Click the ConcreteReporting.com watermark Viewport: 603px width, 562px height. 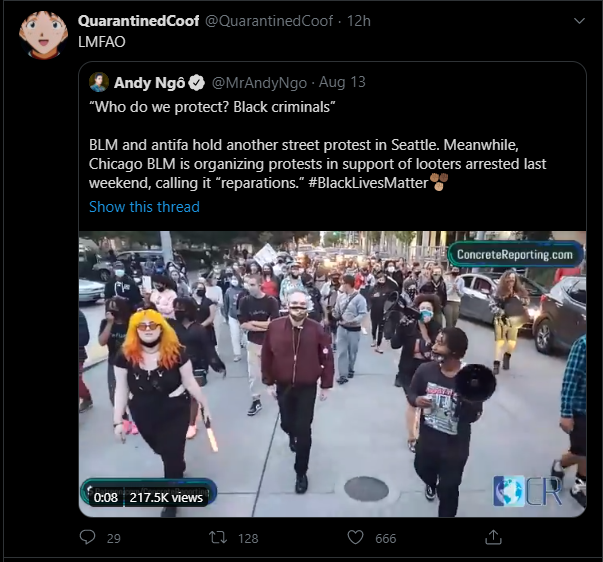tap(515, 254)
